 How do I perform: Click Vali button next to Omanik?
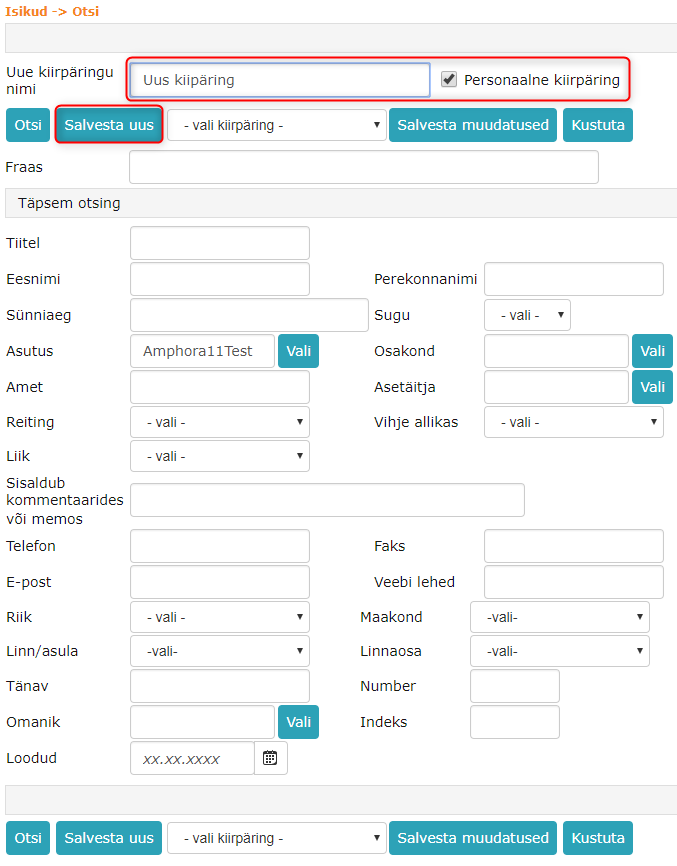pos(299,722)
